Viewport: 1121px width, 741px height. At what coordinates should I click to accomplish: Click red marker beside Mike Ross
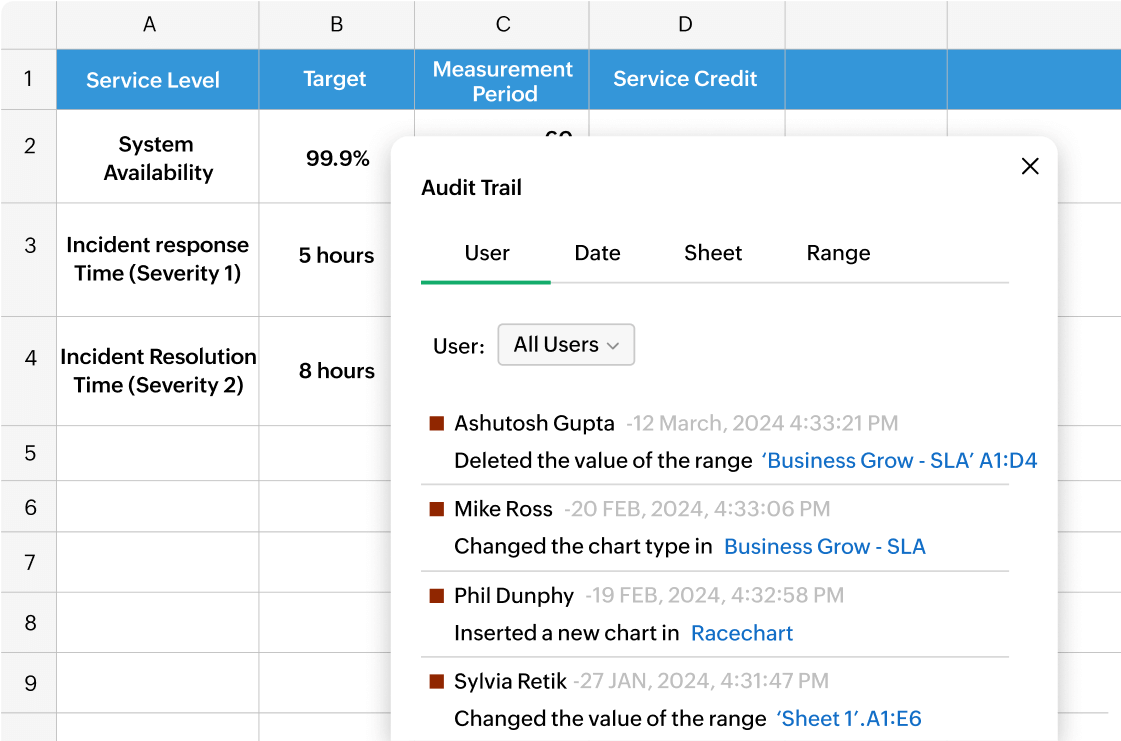[436, 510]
